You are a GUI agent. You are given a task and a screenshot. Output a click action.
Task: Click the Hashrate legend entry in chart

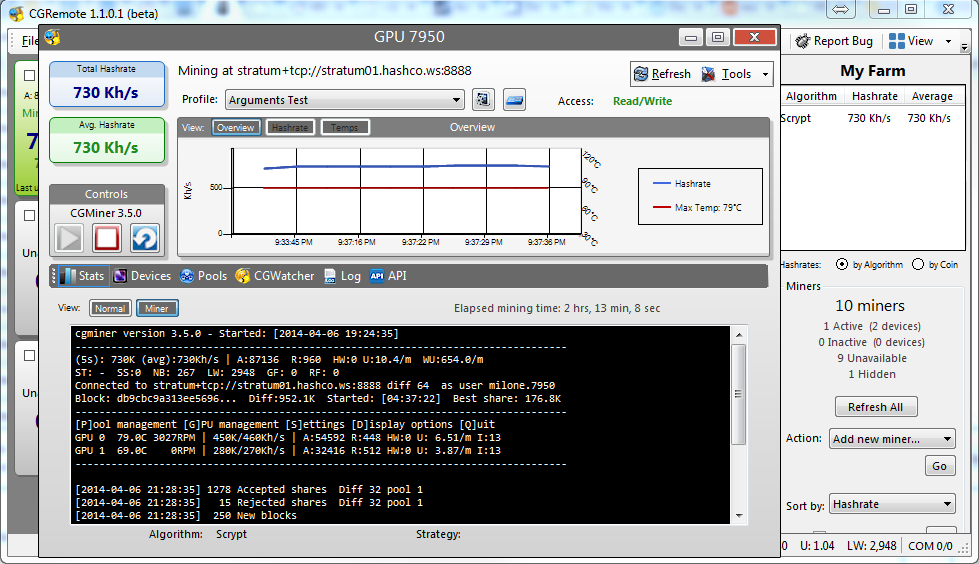(x=682, y=184)
